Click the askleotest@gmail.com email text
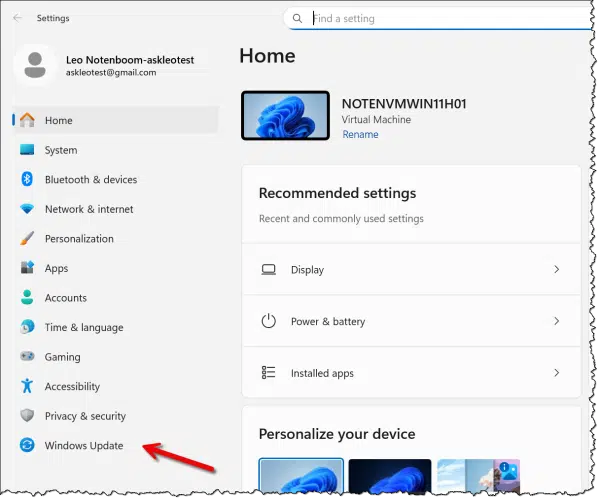The height and width of the screenshot is (500, 600). (111, 73)
